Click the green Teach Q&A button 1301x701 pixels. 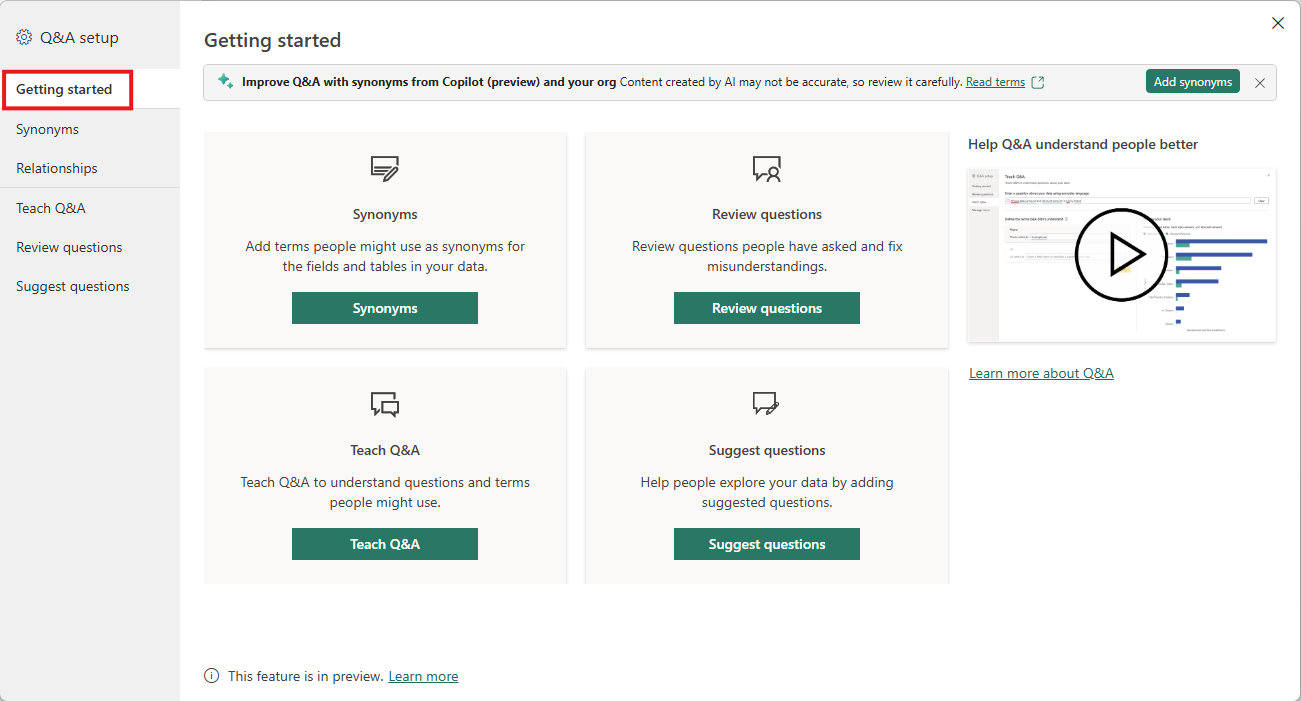pos(385,544)
